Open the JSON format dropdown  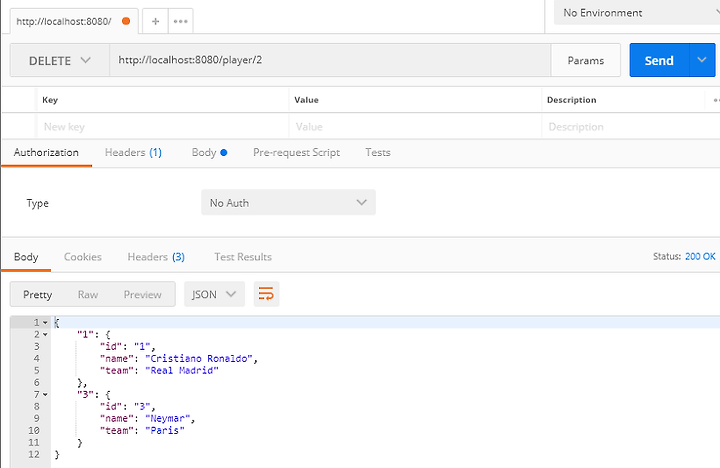[214, 294]
